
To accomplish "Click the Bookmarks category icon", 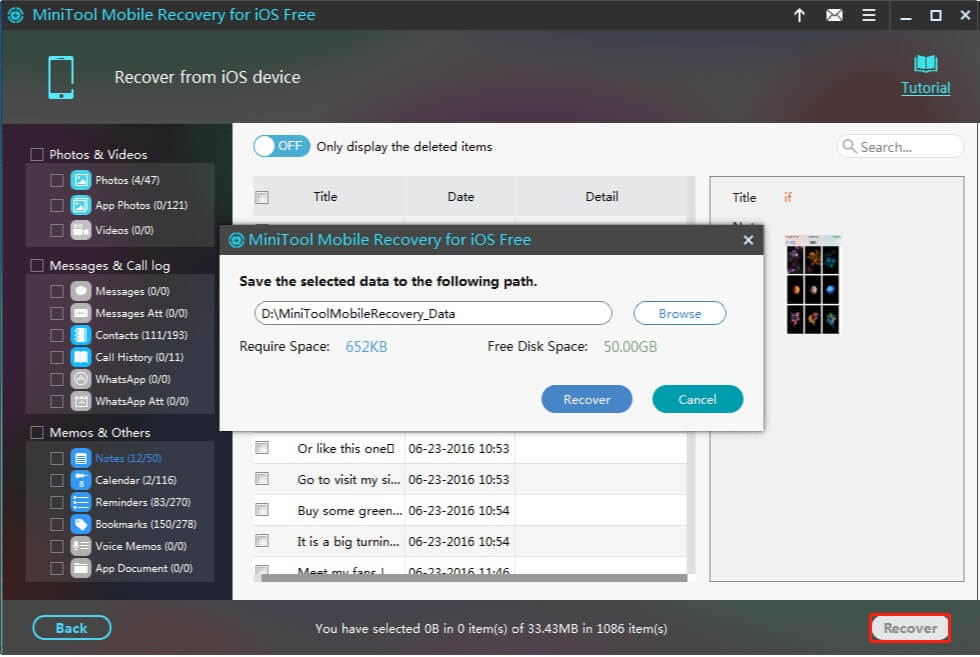I will (81, 524).
